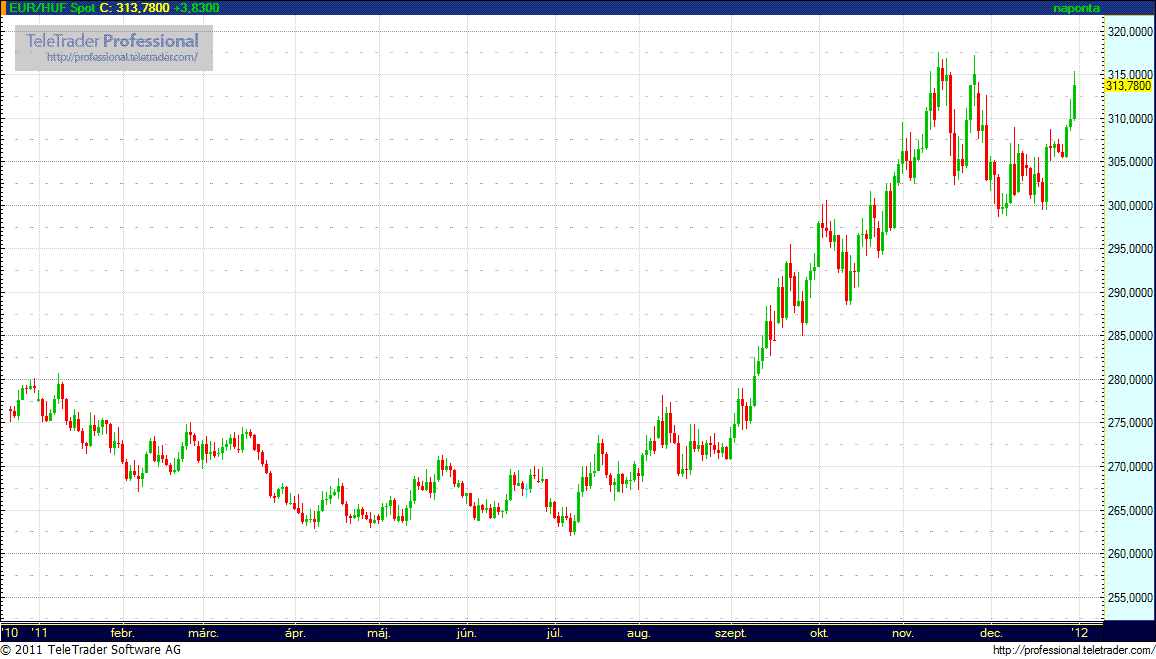Click the aug. month label
Screen dimensions: 1156x659
(x=638, y=633)
